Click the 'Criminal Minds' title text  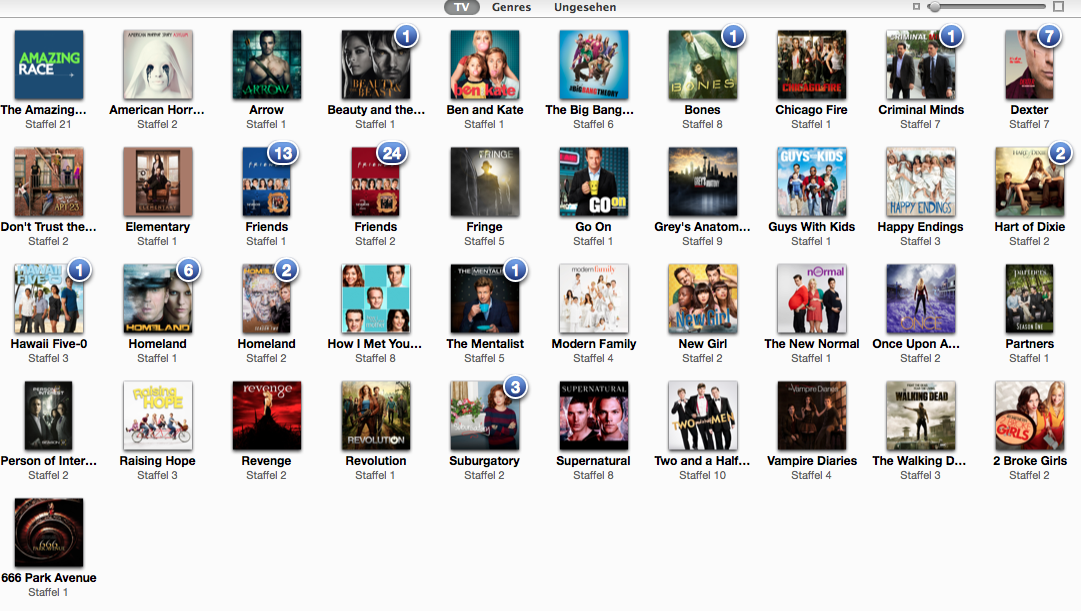920,110
